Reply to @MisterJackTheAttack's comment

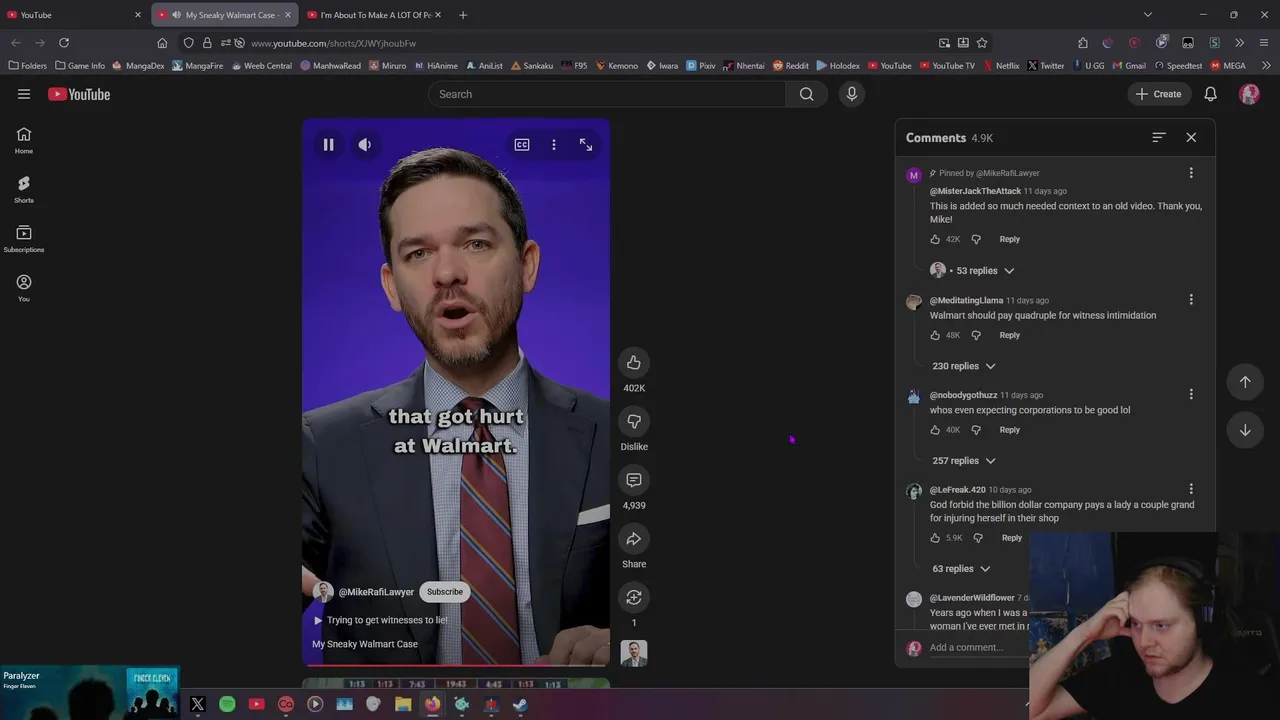coord(1010,240)
